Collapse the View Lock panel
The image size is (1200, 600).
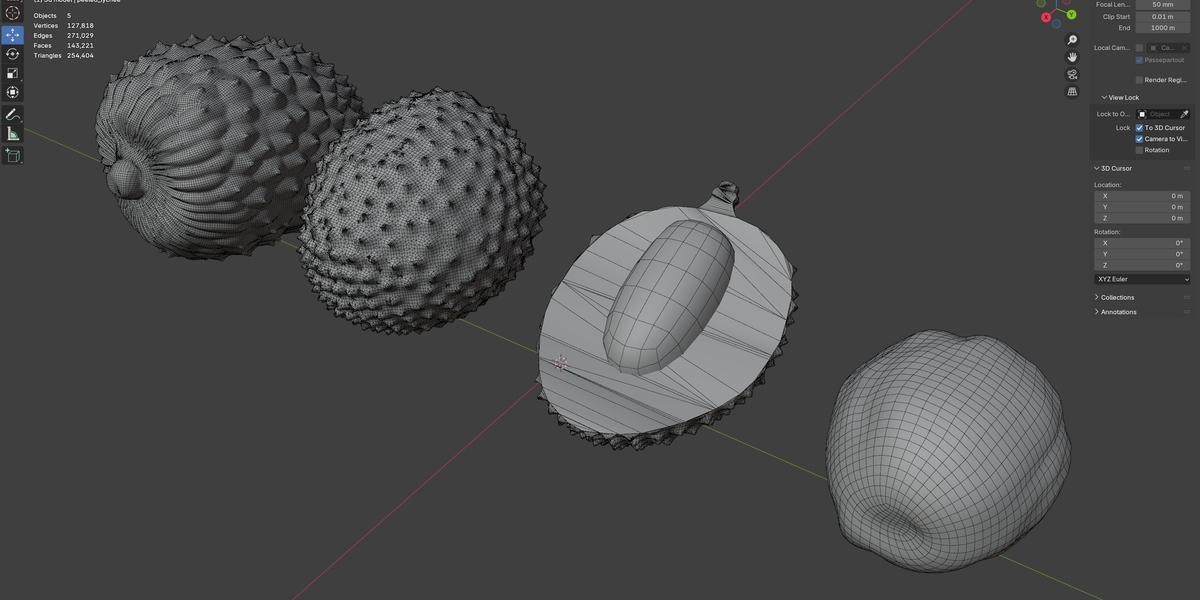pyautogui.click(x=1123, y=97)
